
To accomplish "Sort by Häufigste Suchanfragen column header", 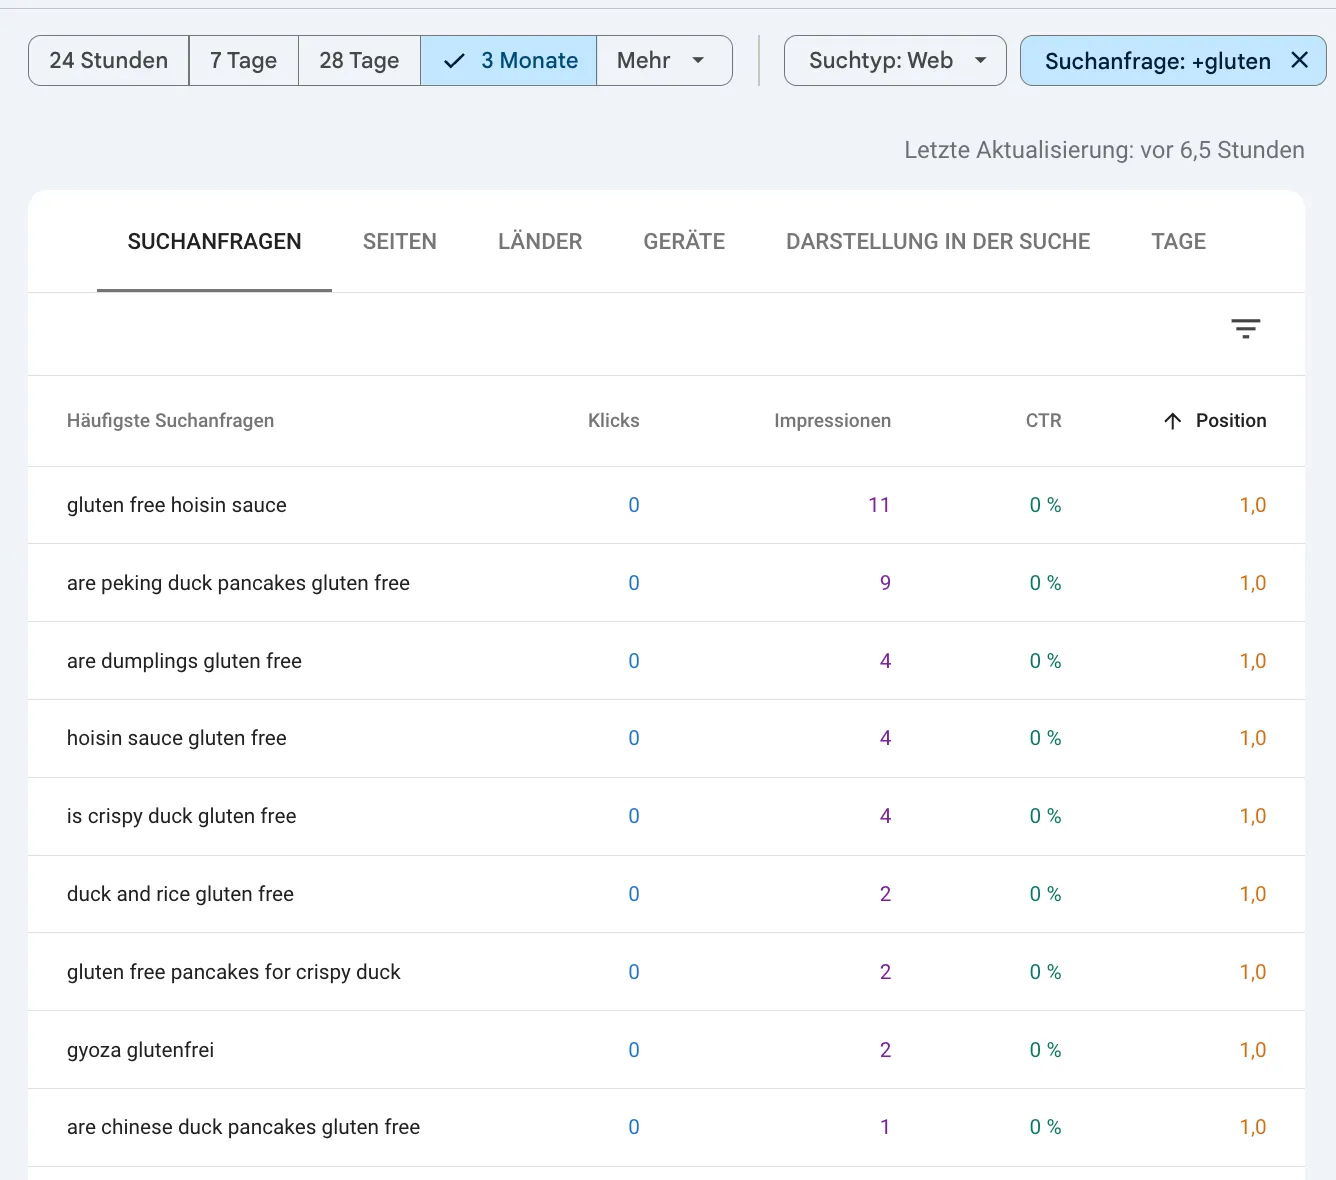I will tap(170, 421).
